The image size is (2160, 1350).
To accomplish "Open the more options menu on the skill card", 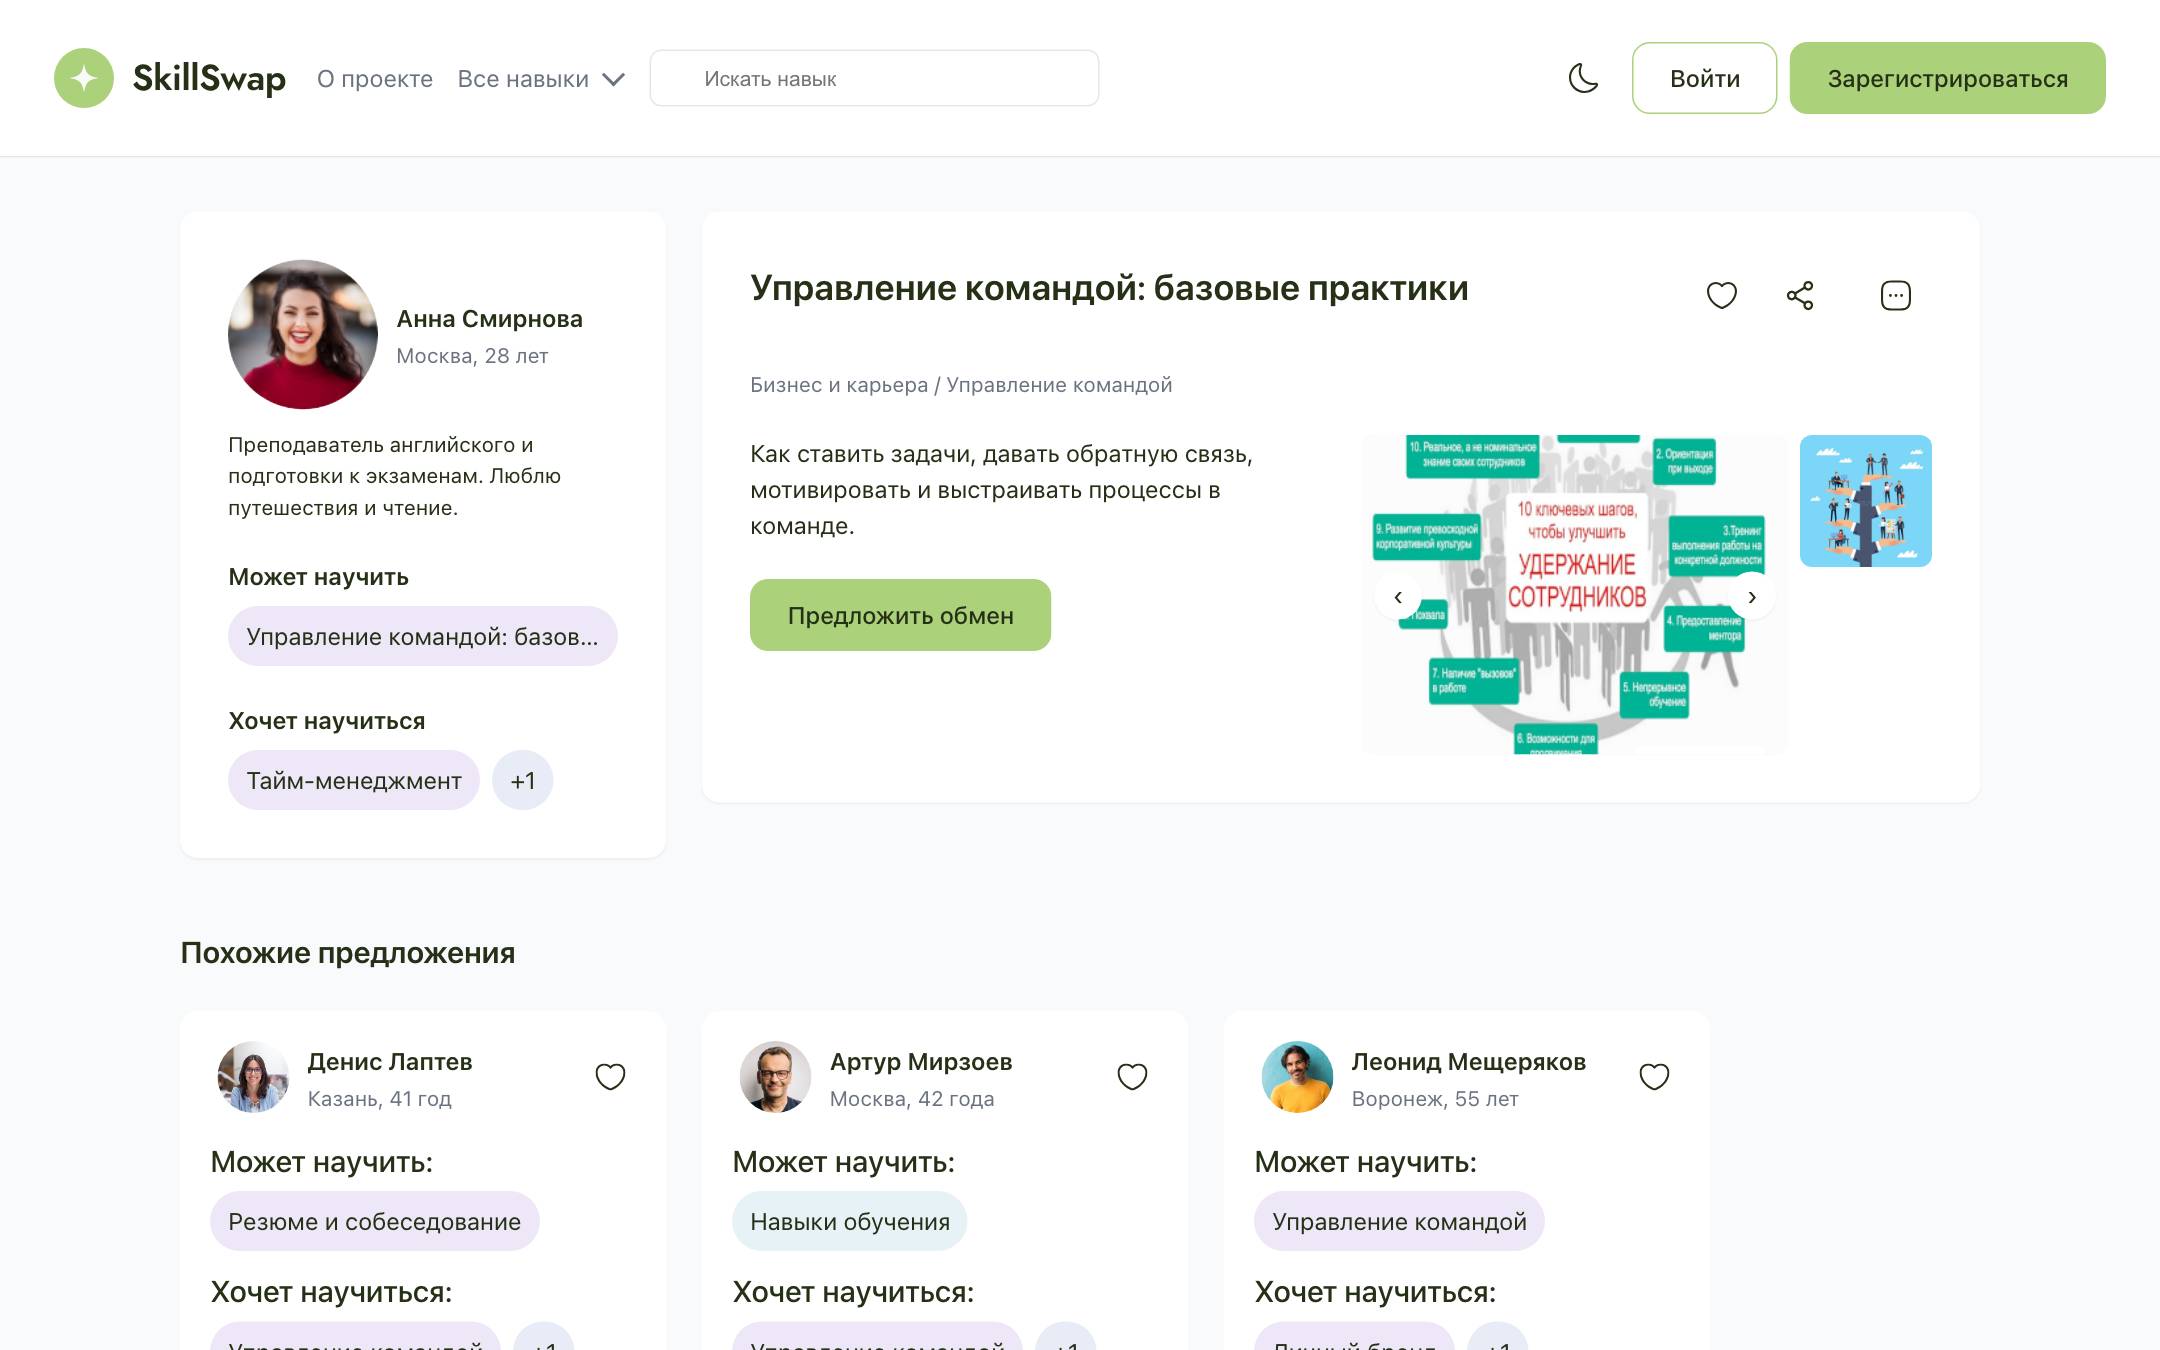I will (x=1895, y=295).
